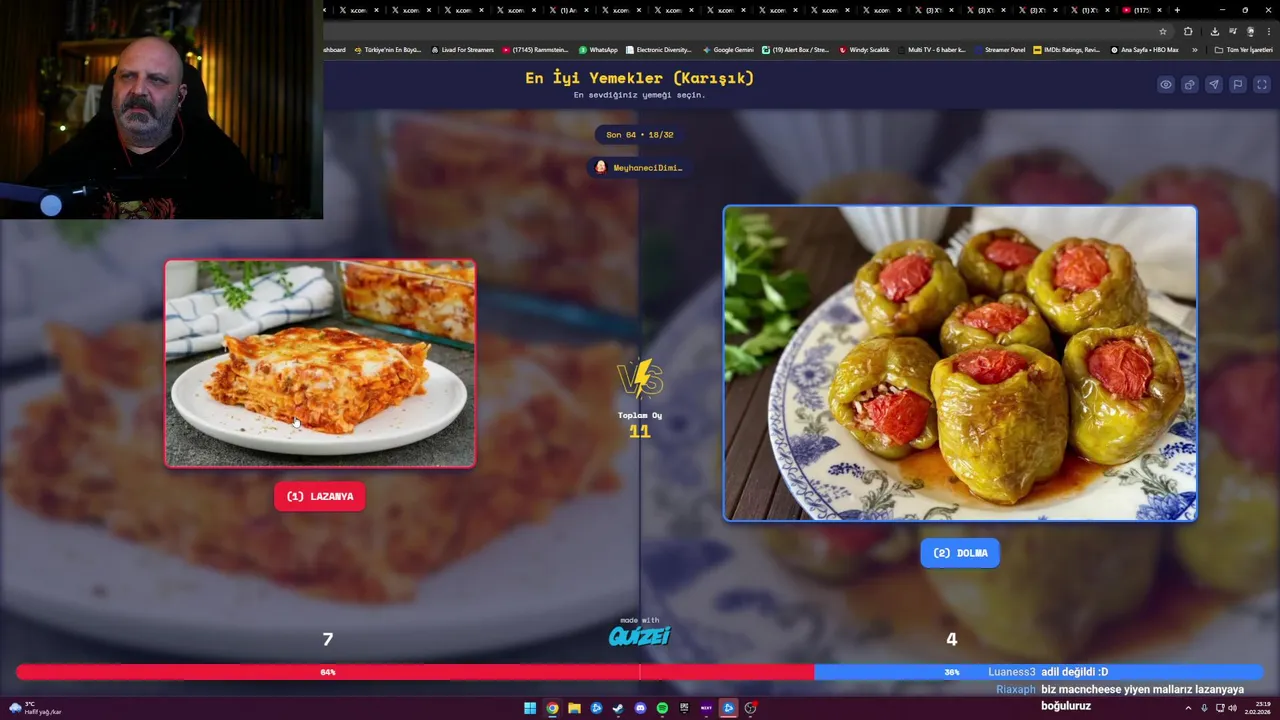Open the Tüm Yer İşaretleri folder
Viewport: 1280px width, 720px height.
[x=1243, y=49]
